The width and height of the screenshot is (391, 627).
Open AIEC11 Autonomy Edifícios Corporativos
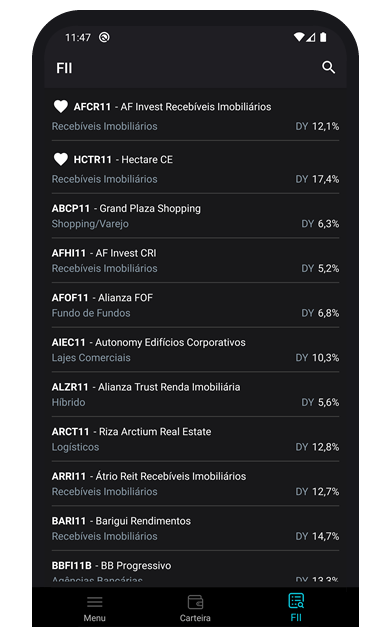[196, 350]
